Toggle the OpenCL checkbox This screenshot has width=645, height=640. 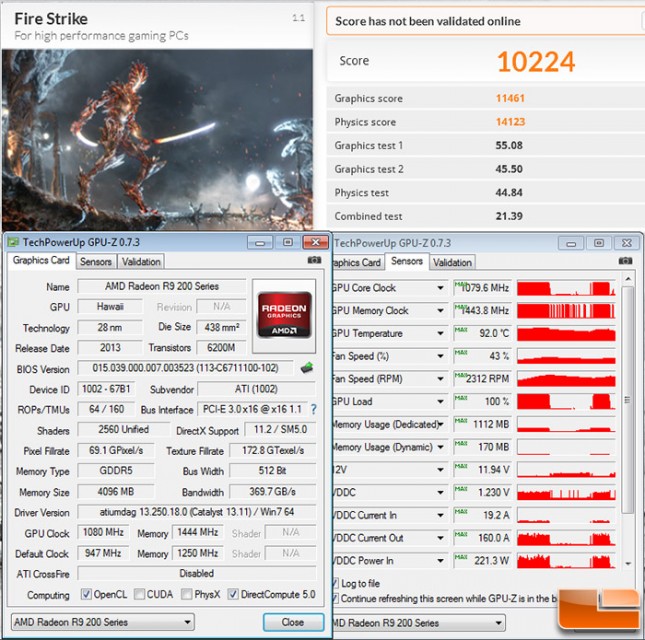pyautogui.click(x=86, y=594)
